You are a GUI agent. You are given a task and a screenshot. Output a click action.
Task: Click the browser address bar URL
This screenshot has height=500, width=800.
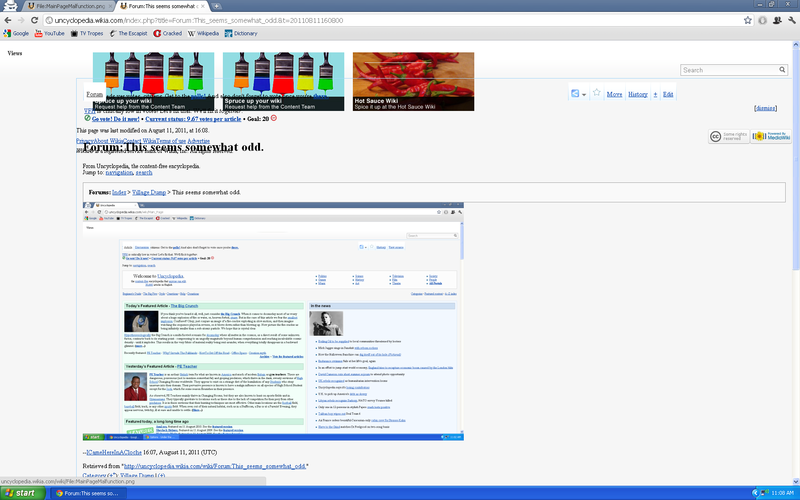point(300,19)
